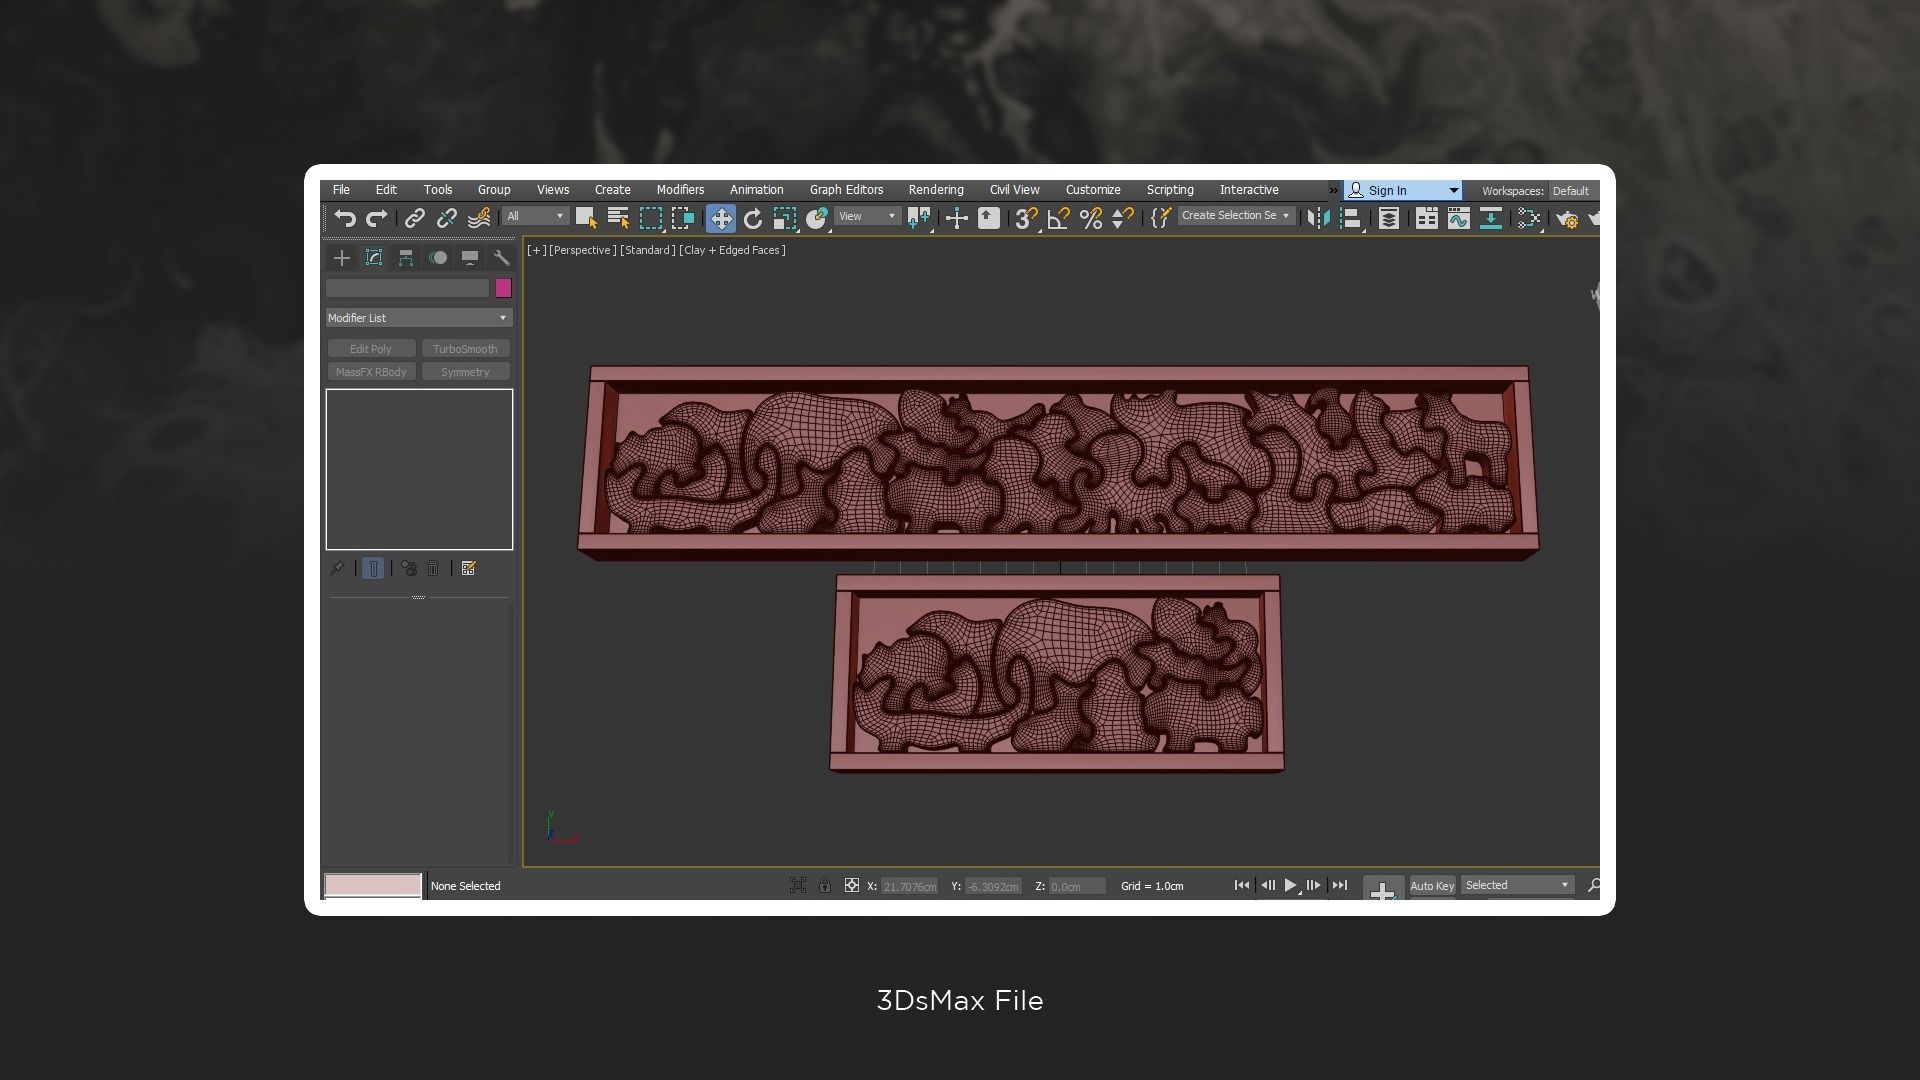Image resolution: width=1920 pixels, height=1080 pixels.
Task: Open the Modifiers menu
Action: click(x=680, y=190)
